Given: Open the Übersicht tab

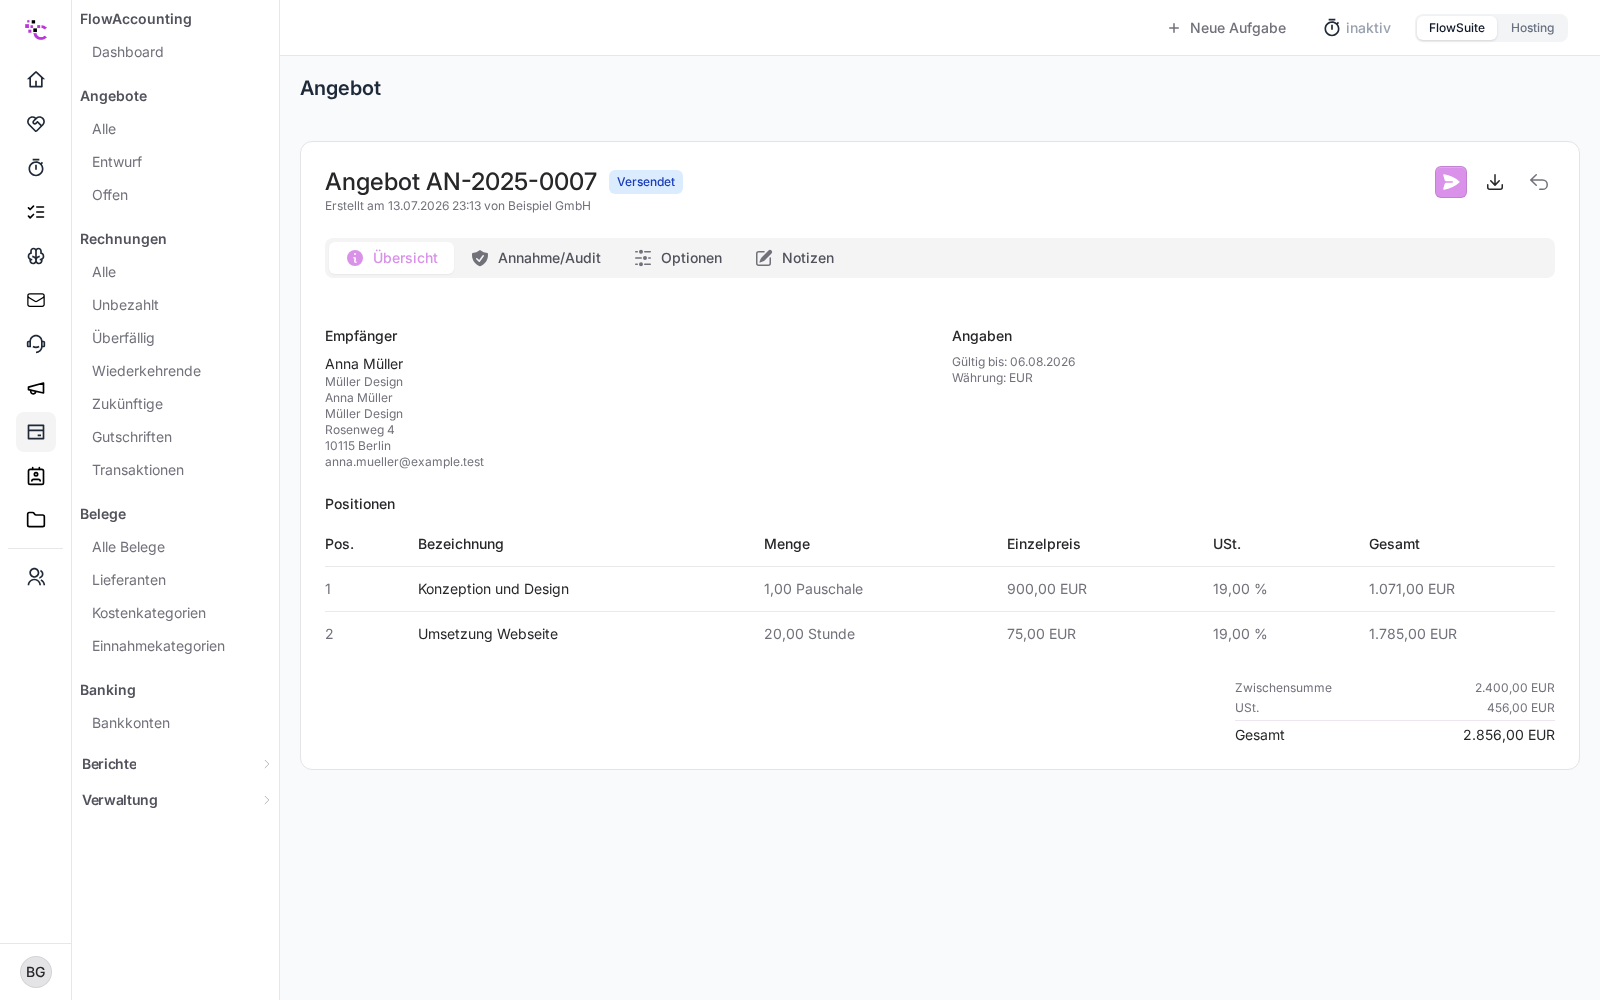Looking at the screenshot, I should pyautogui.click(x=392, y=258).
